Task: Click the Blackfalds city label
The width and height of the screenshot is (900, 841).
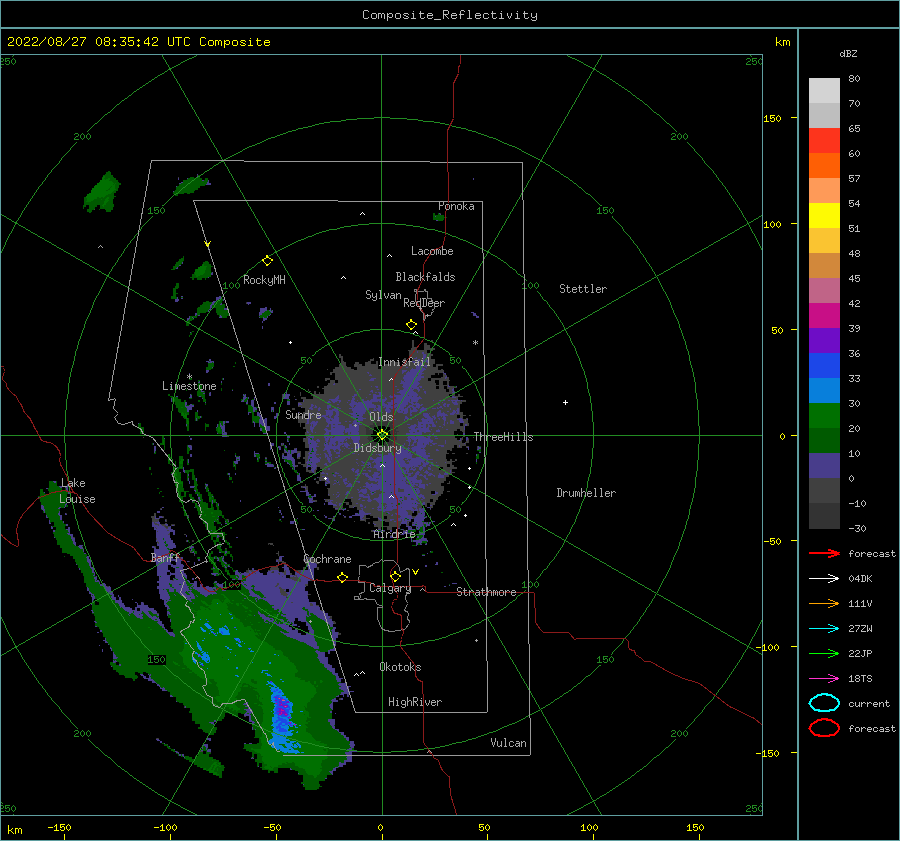Action: tap(425, 277)
